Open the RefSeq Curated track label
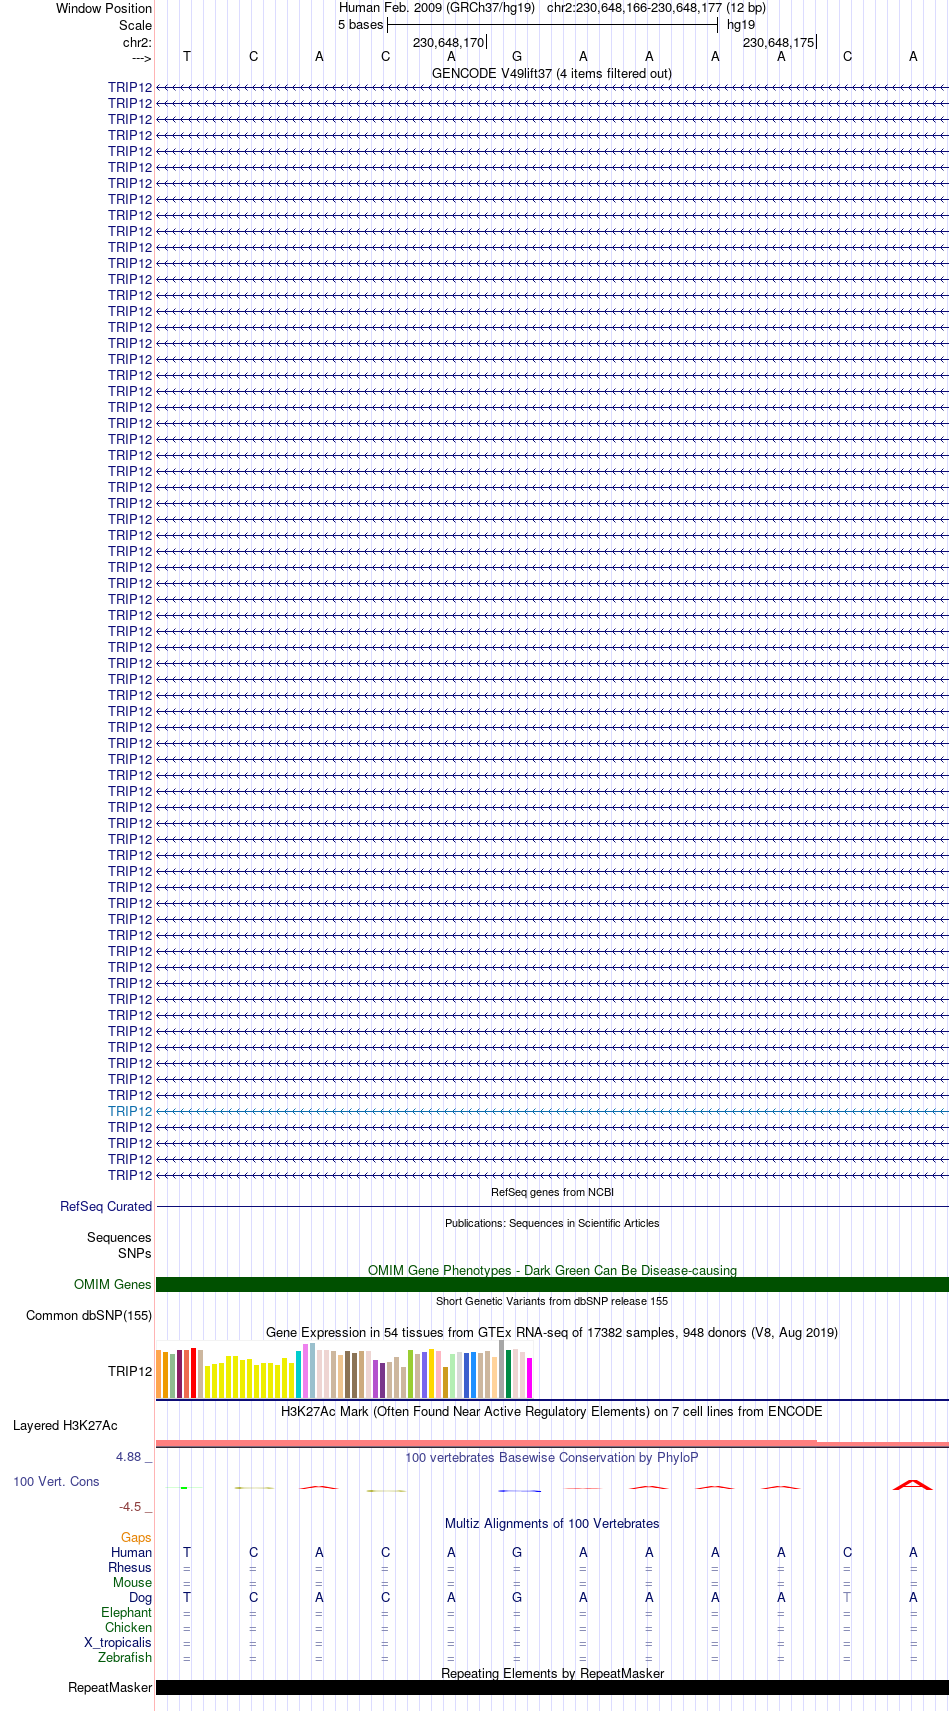 (106, 1207)
